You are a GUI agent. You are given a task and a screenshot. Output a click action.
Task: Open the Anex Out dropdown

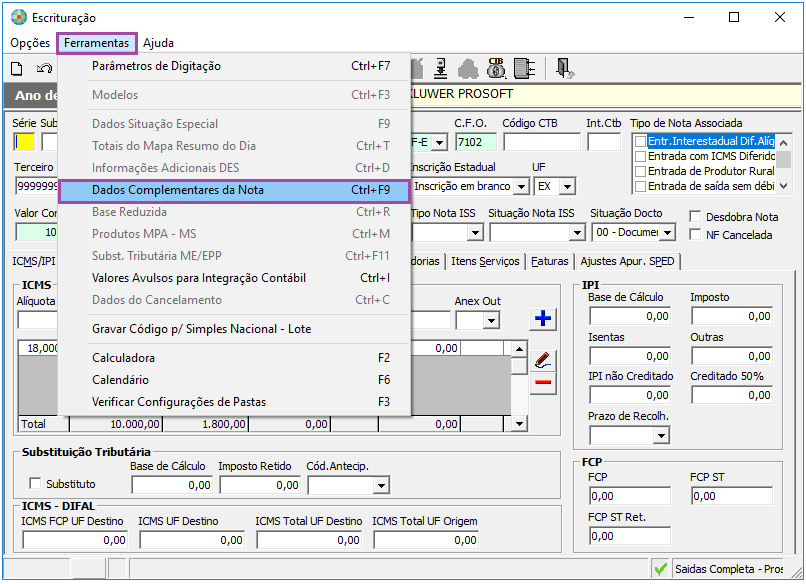(x=491, y=321)
